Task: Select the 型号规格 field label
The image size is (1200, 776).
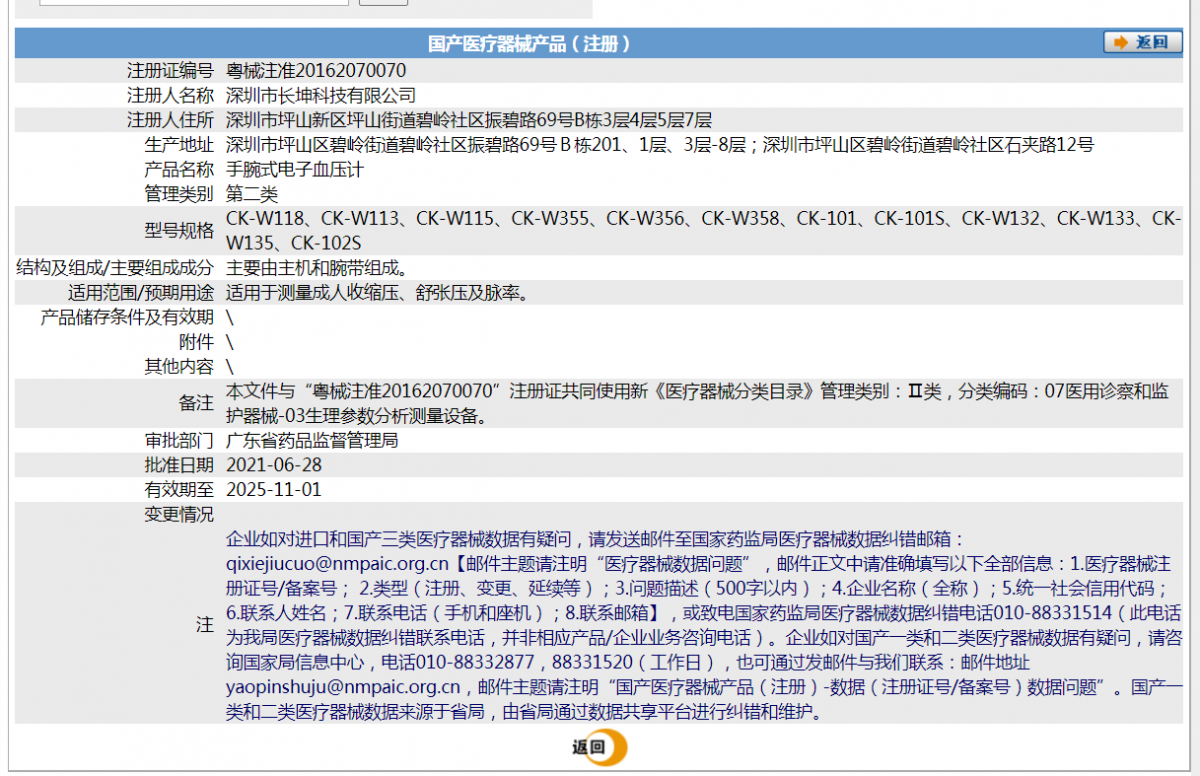Action: (x=179, y=231)
